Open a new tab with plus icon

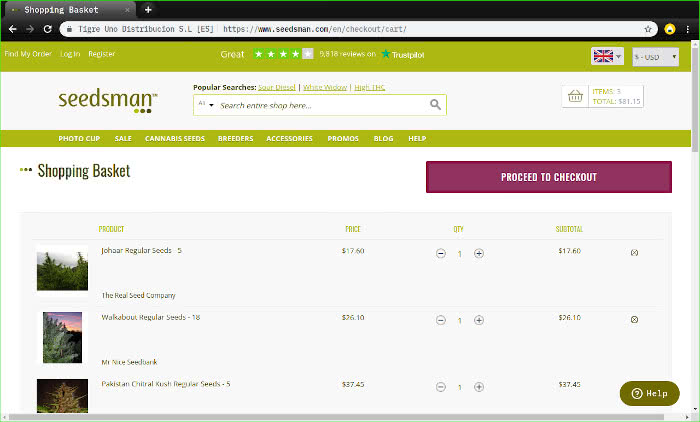pyautogui.click(x=148, y=9)
